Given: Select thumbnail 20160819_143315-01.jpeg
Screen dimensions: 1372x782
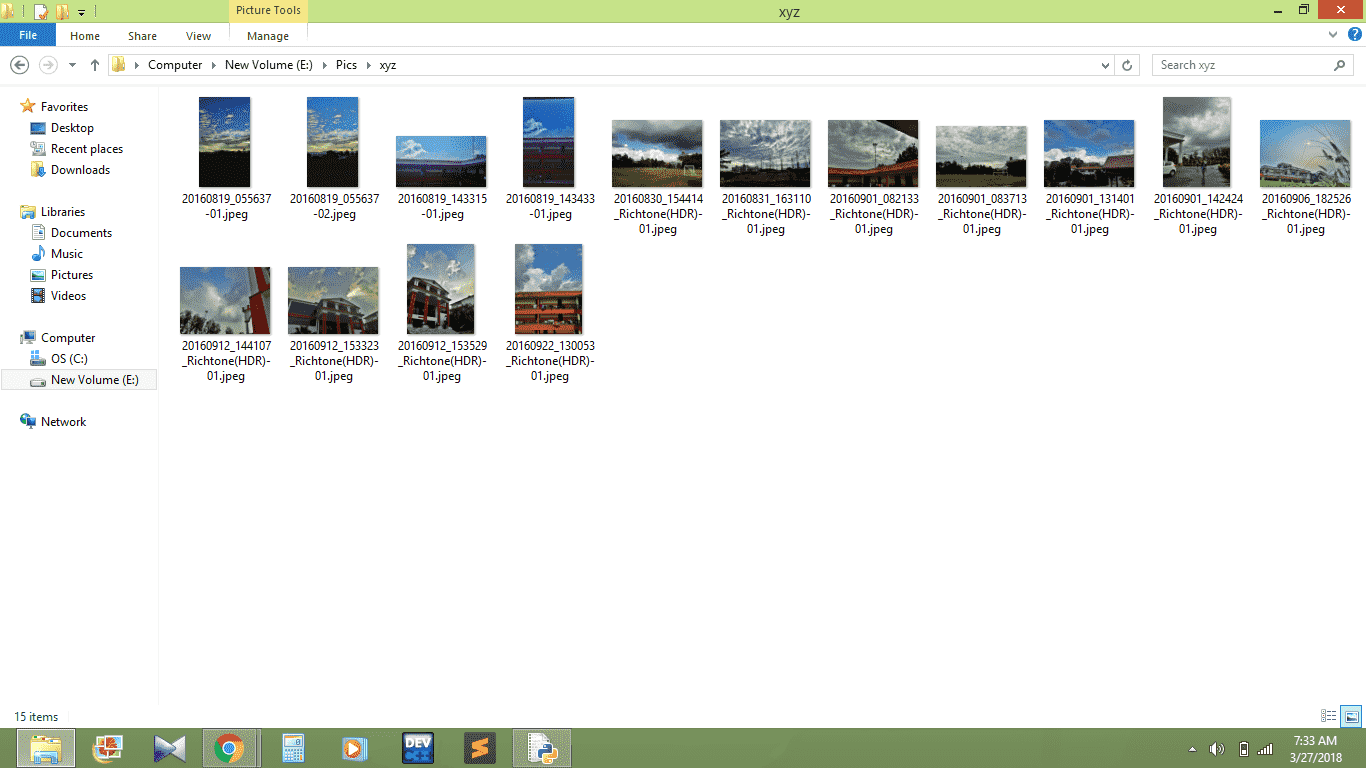Looking at the screenshot, I should pyautogui.click(x=441, y=160).
